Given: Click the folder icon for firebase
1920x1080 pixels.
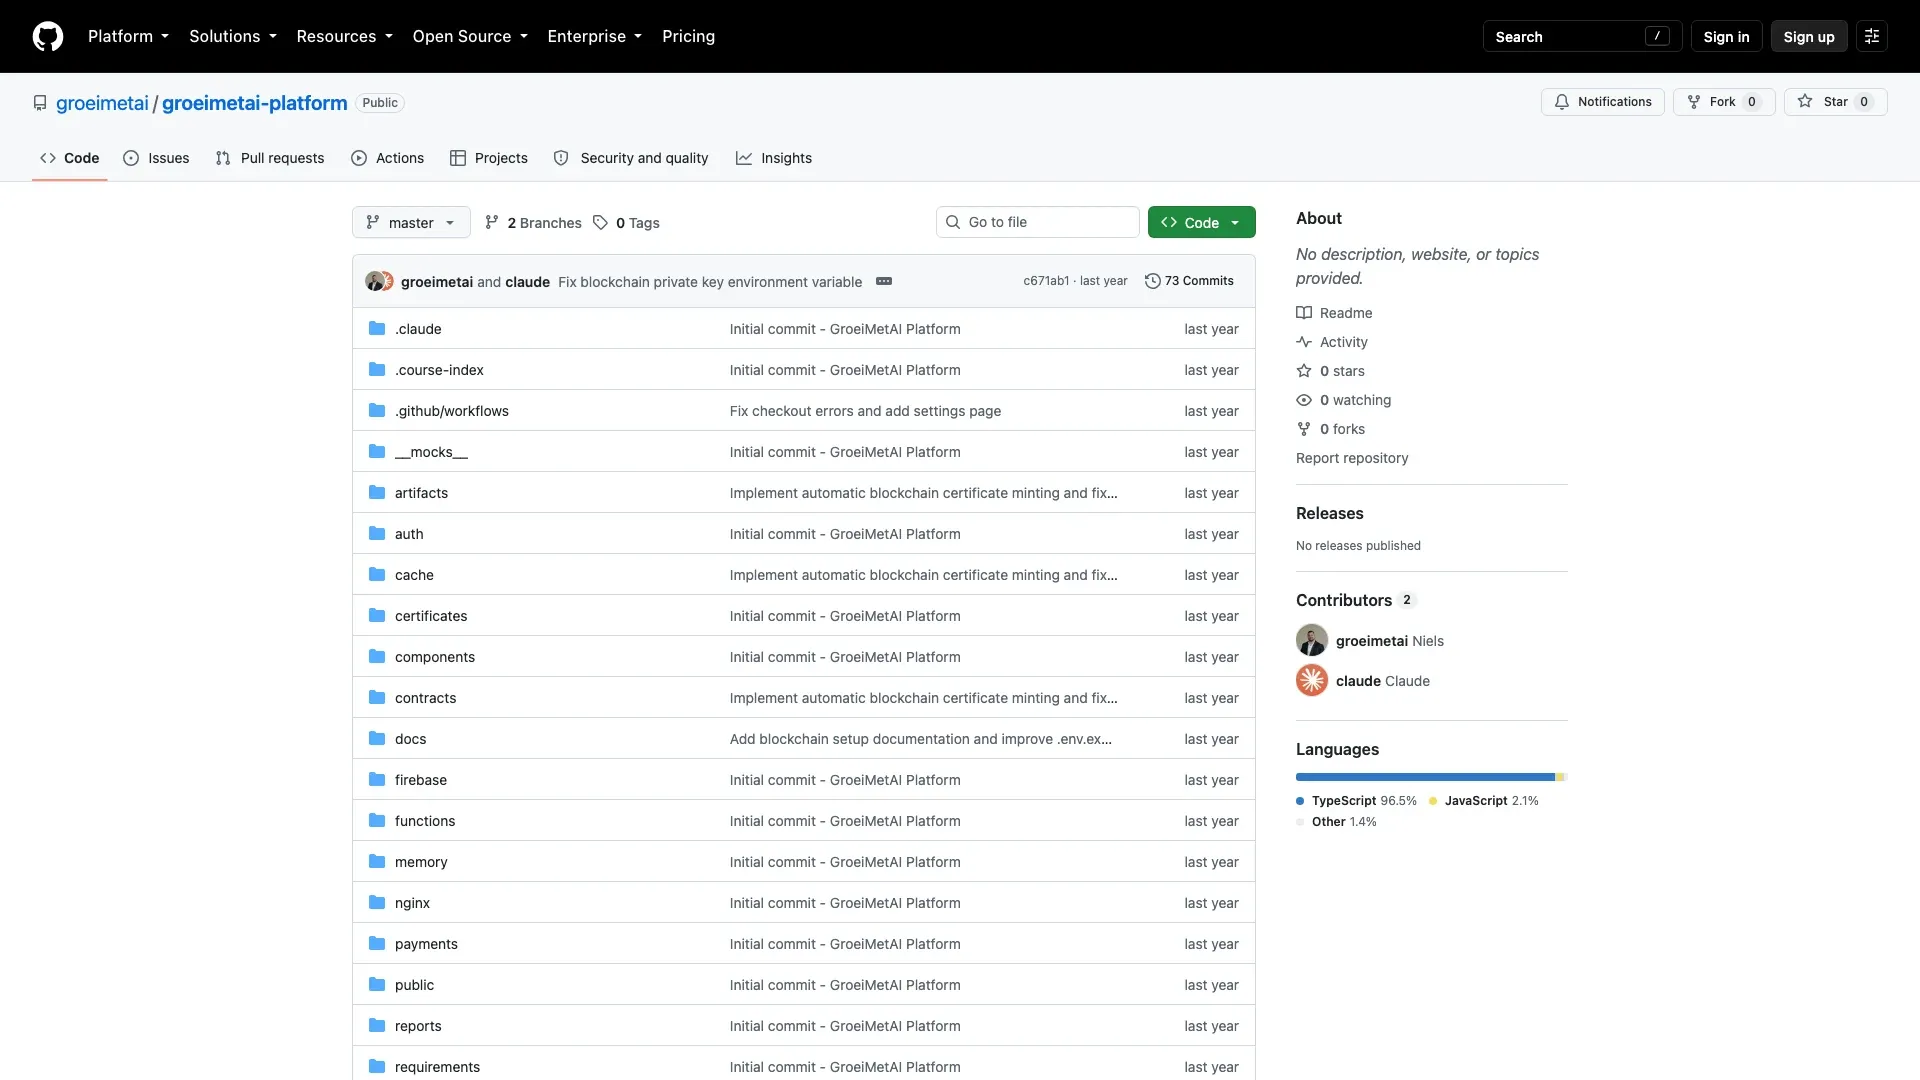Looking at the screenshot, I should pos(377,780).
